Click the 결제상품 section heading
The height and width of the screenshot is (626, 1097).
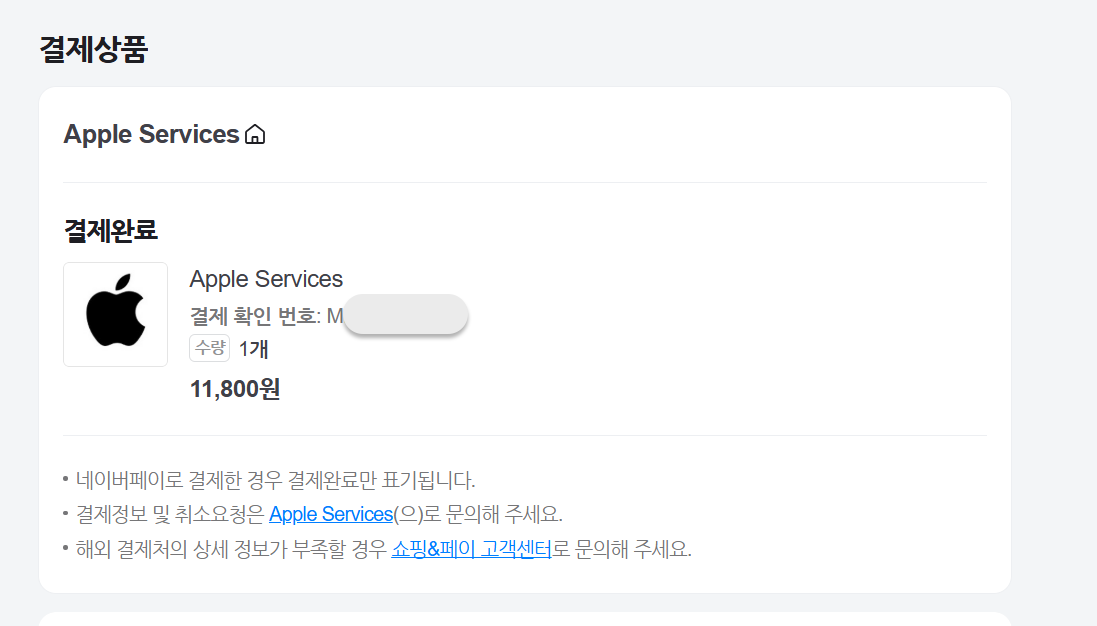click(94, 49)
